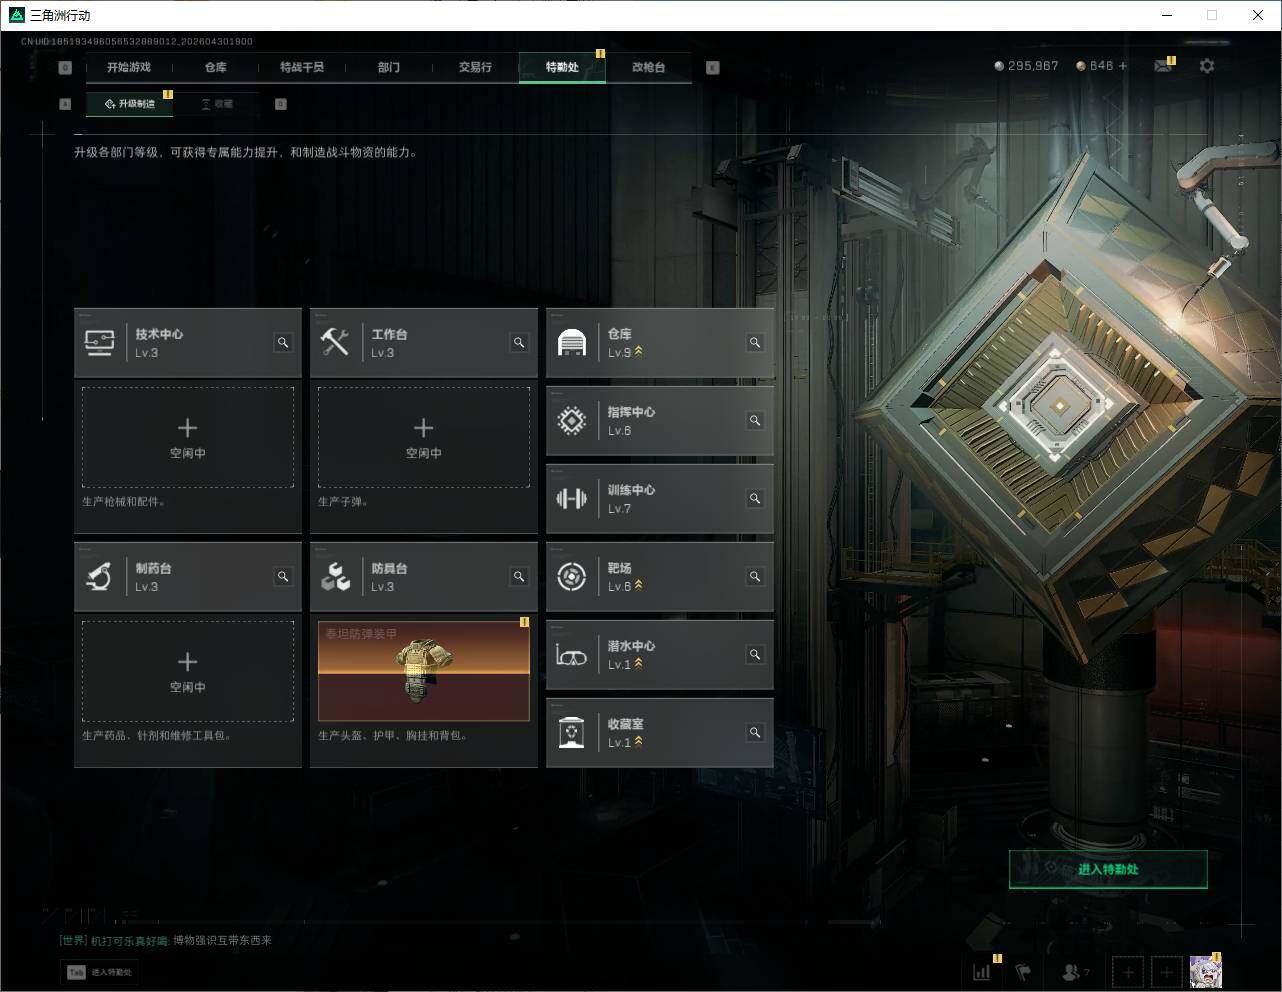Invite teammate via slot beside avatar
This screenshot has width=1282, height=992.
1166,971
